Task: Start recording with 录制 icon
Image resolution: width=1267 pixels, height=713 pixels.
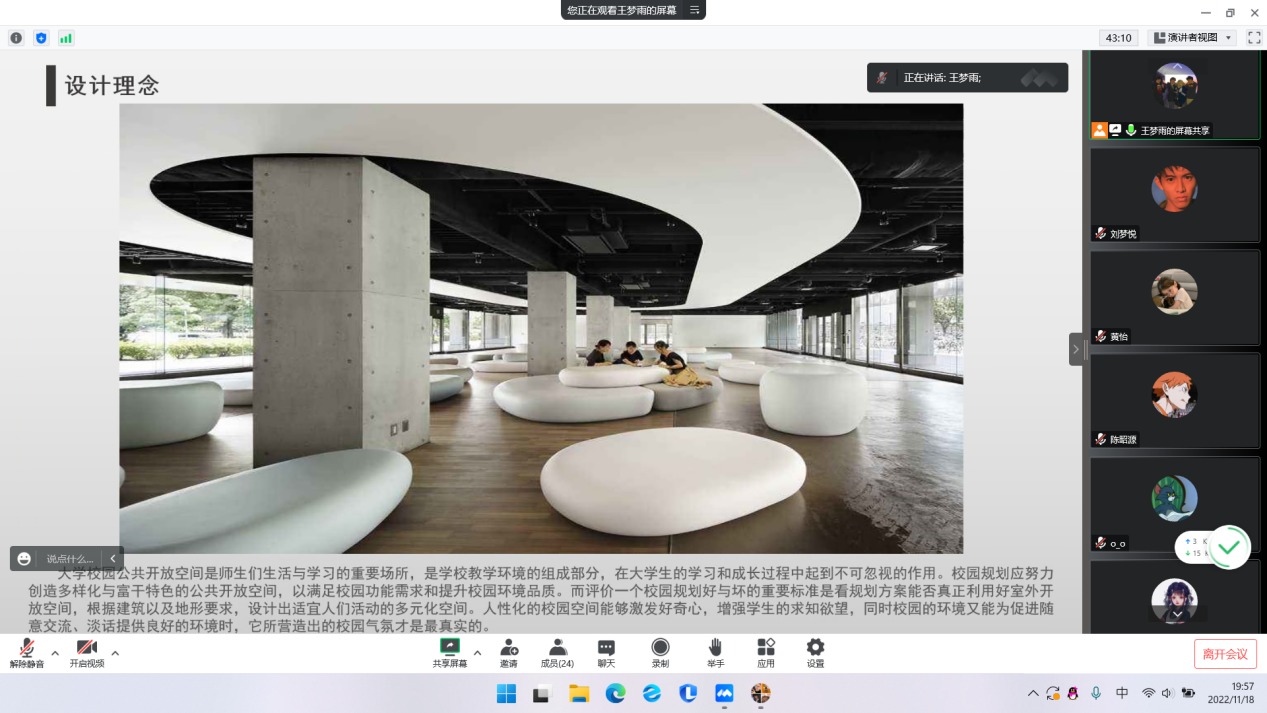Action: click(x=660, y=653)
